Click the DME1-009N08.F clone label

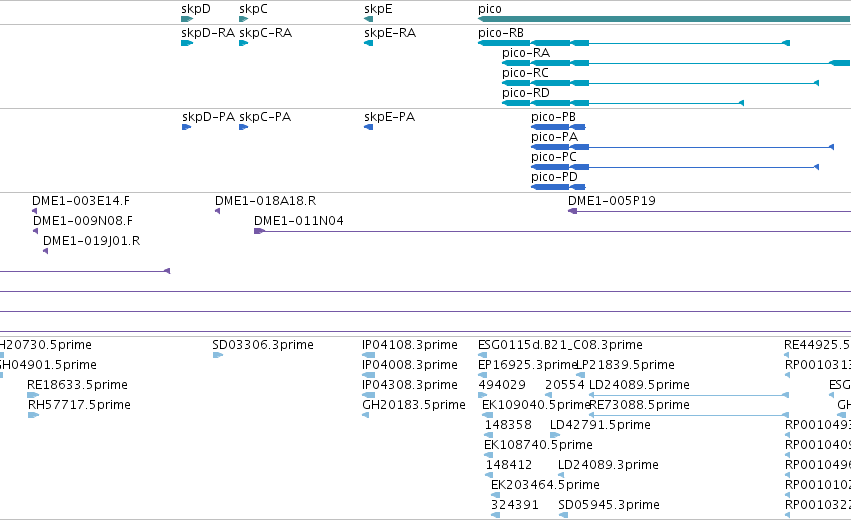pyautogui.click(x=82, y=221)
